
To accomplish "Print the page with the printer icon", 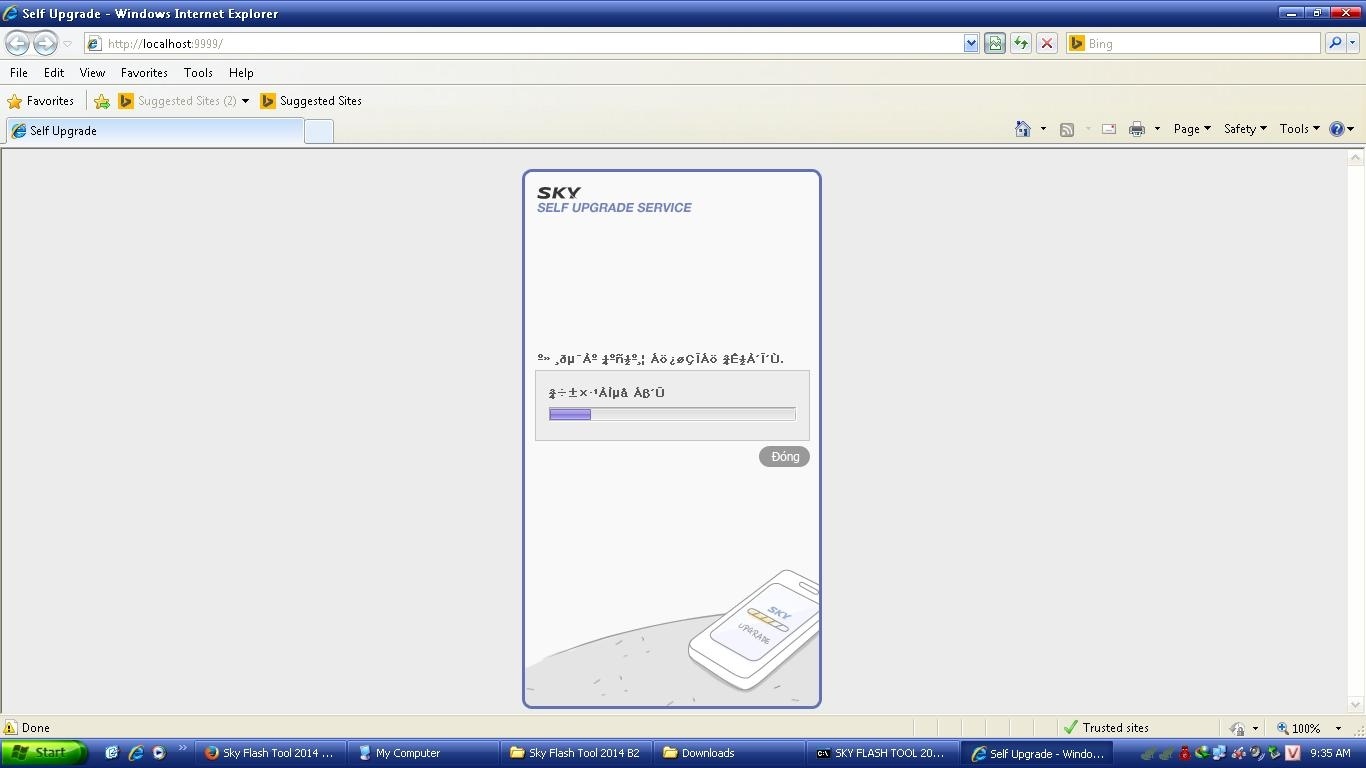I will pos(1137,129).
